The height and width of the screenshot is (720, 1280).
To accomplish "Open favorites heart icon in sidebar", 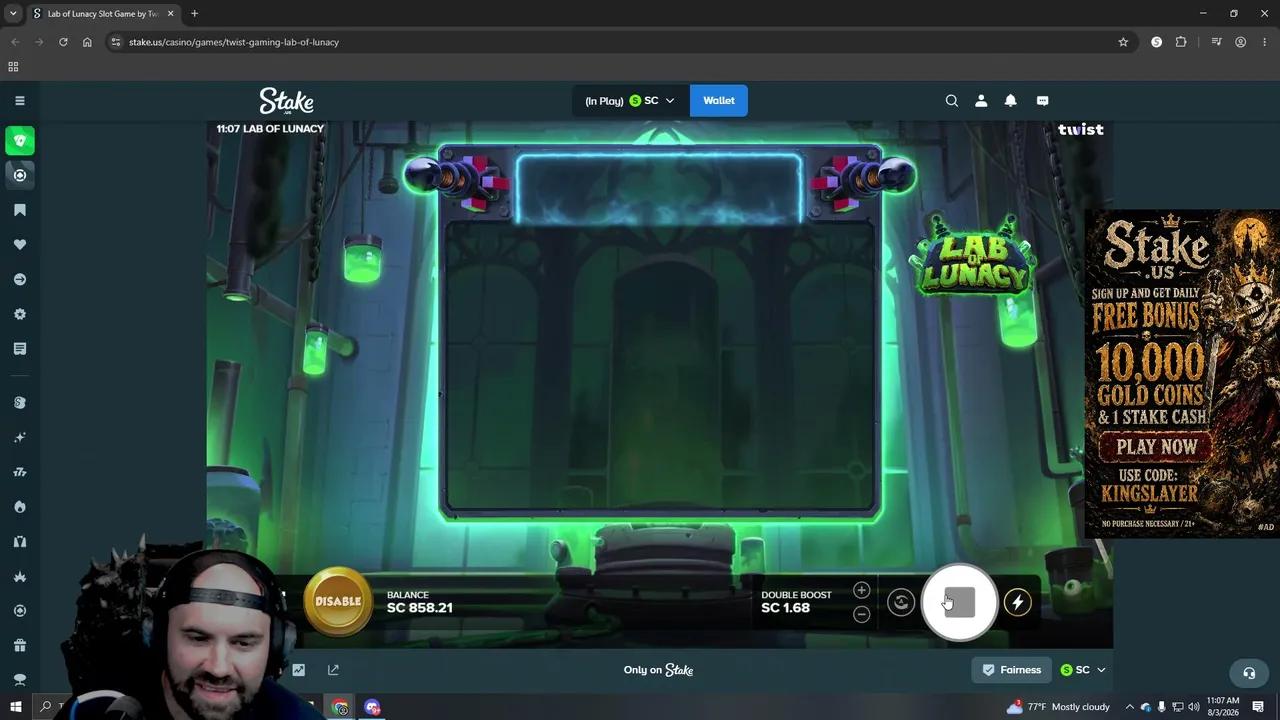I will [20, 245].
